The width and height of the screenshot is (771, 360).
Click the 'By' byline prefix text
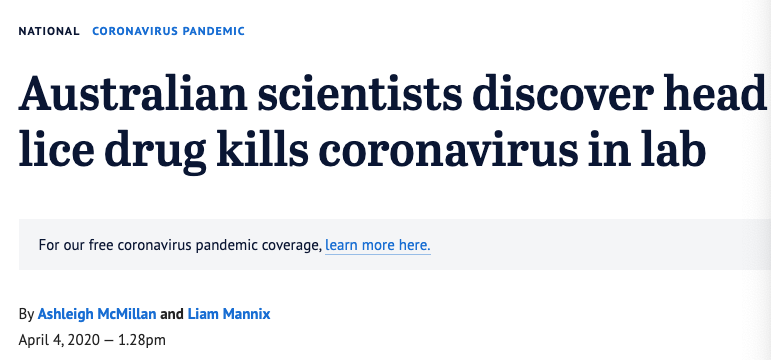point(27,314)
